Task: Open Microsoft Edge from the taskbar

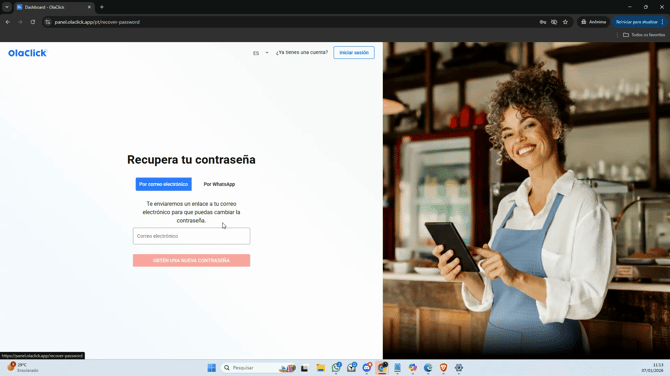Action: (x=428, y=367)
